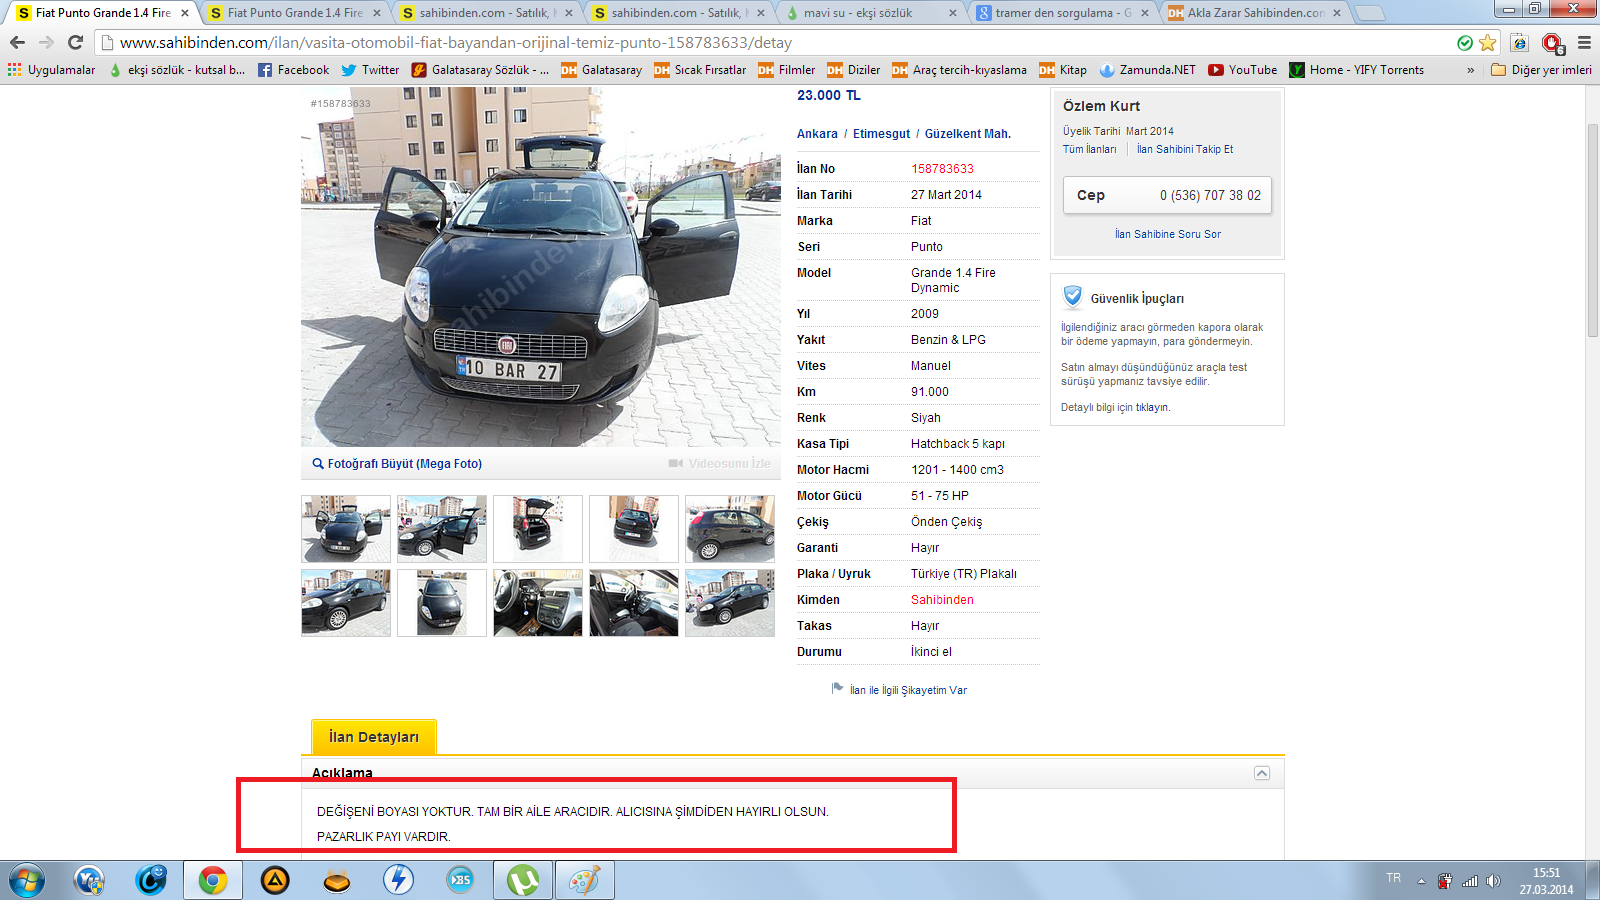Click the Windows Start button
Image resolution: width=1600 pixels, height=900 pixels.
coord(27,881)
